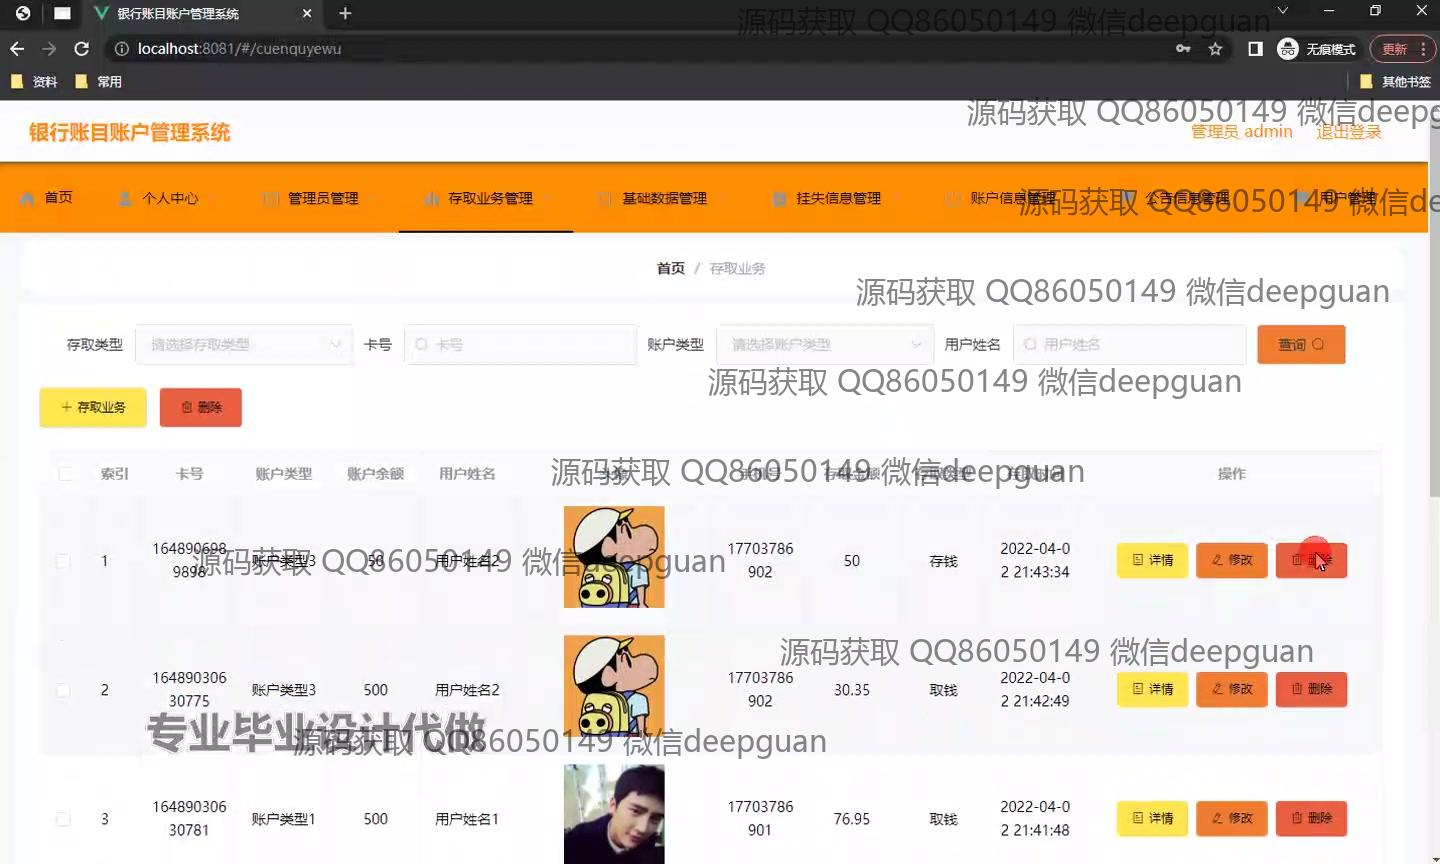Click the man photo thumbnail in row 3
The height and width of the screenshot is (864, 1440).
pyautogui.click(x=614, y=814)
